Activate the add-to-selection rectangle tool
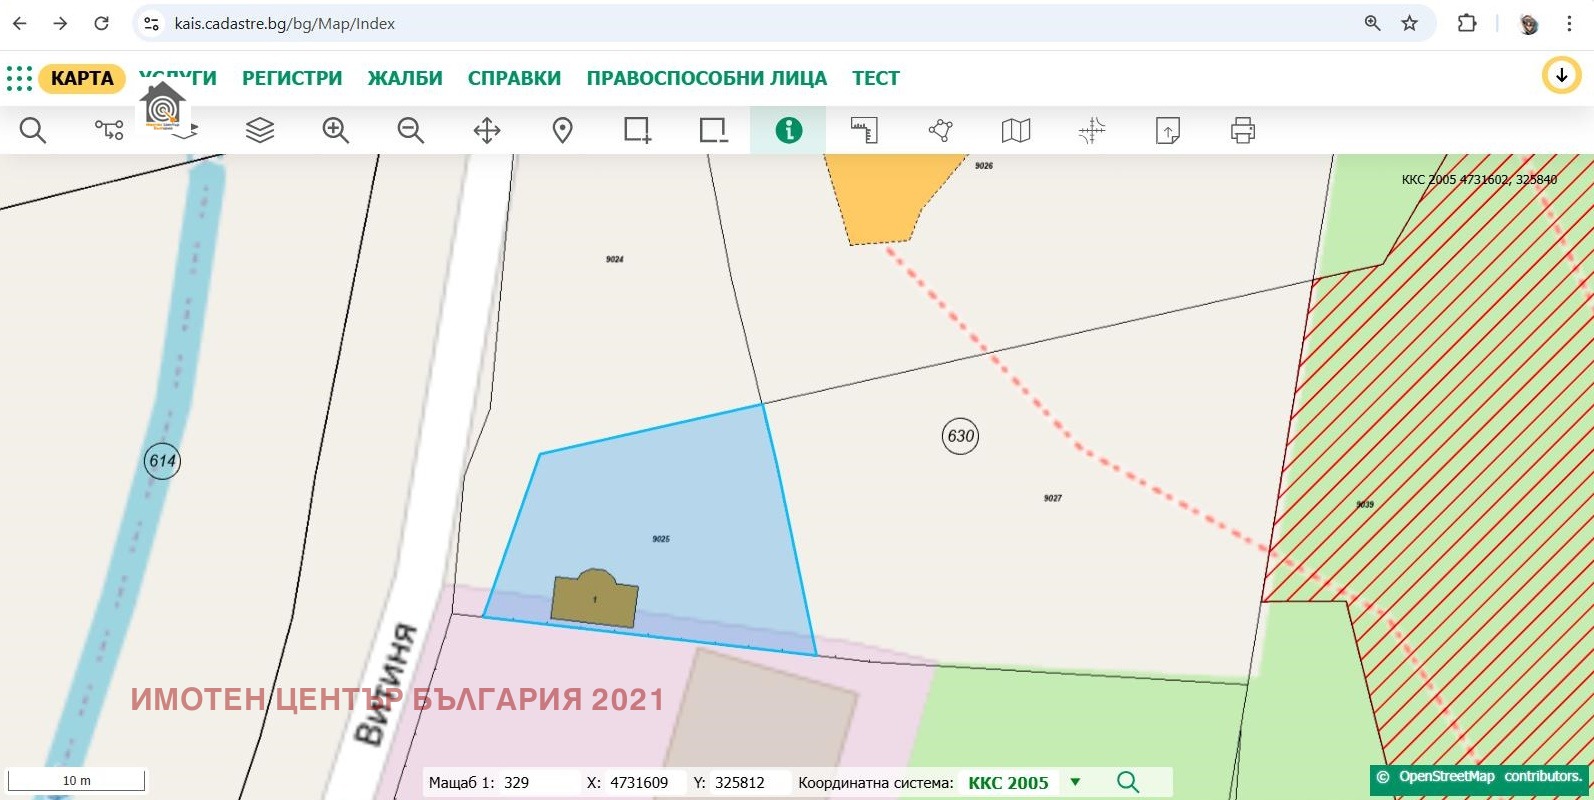 click(x=638, y=130)
